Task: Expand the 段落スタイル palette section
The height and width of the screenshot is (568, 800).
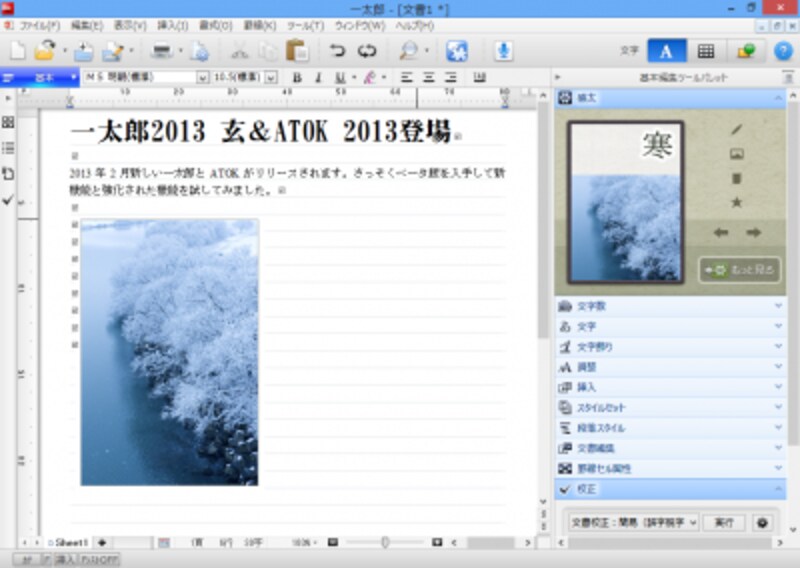Action: pyautogui.click(x=670, y=428)
